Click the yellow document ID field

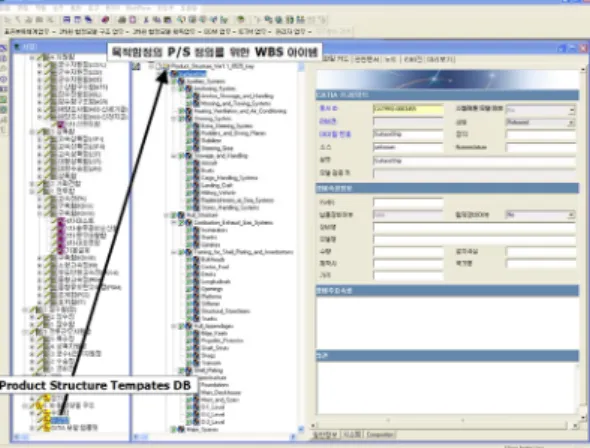tap(408, 109)
